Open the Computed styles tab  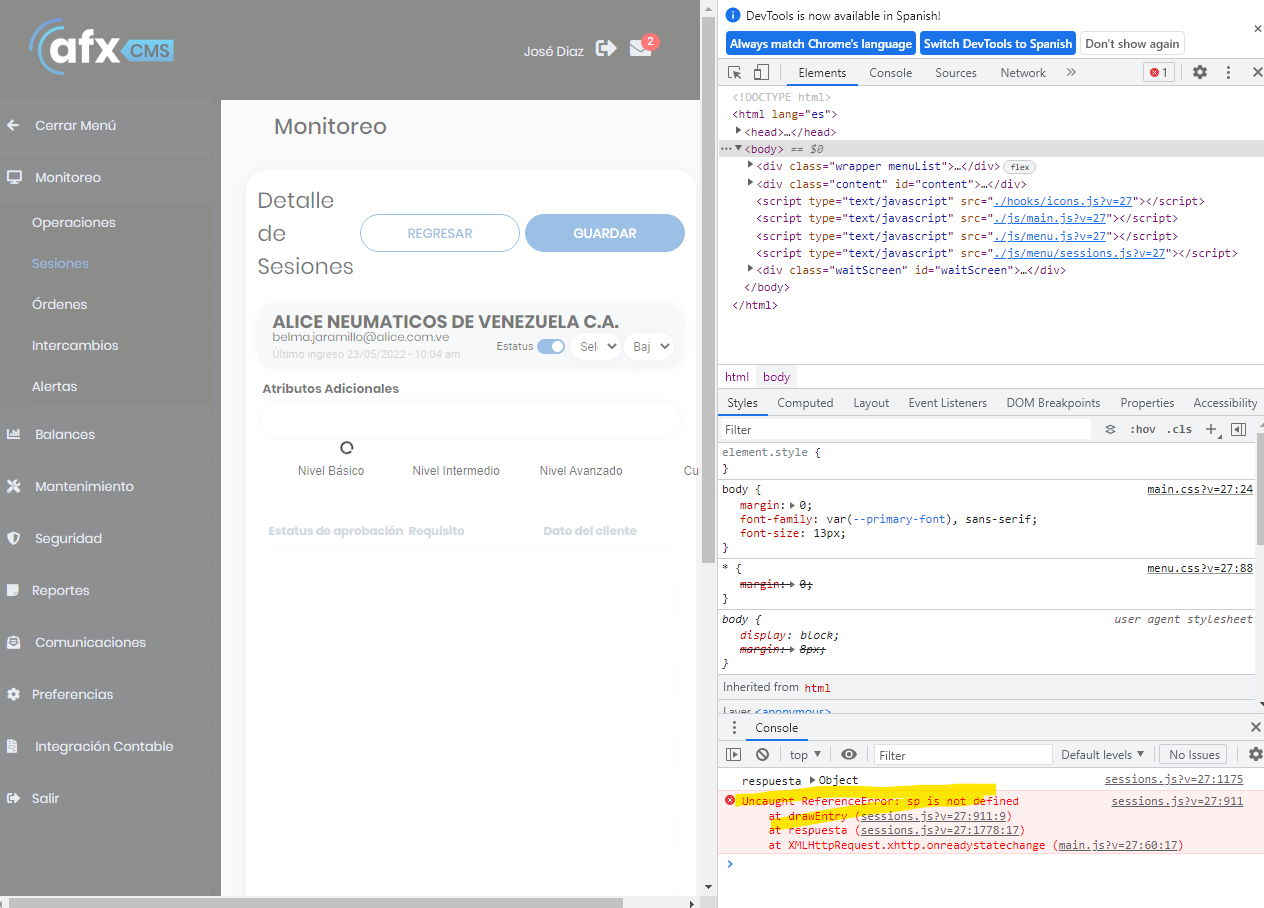805,403
